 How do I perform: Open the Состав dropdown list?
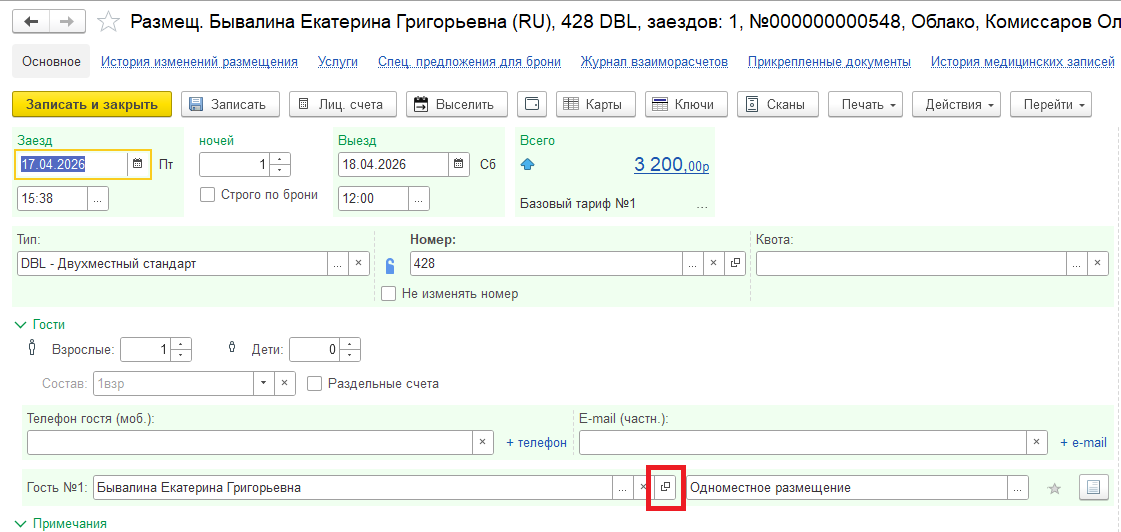(x=264, y=383)
